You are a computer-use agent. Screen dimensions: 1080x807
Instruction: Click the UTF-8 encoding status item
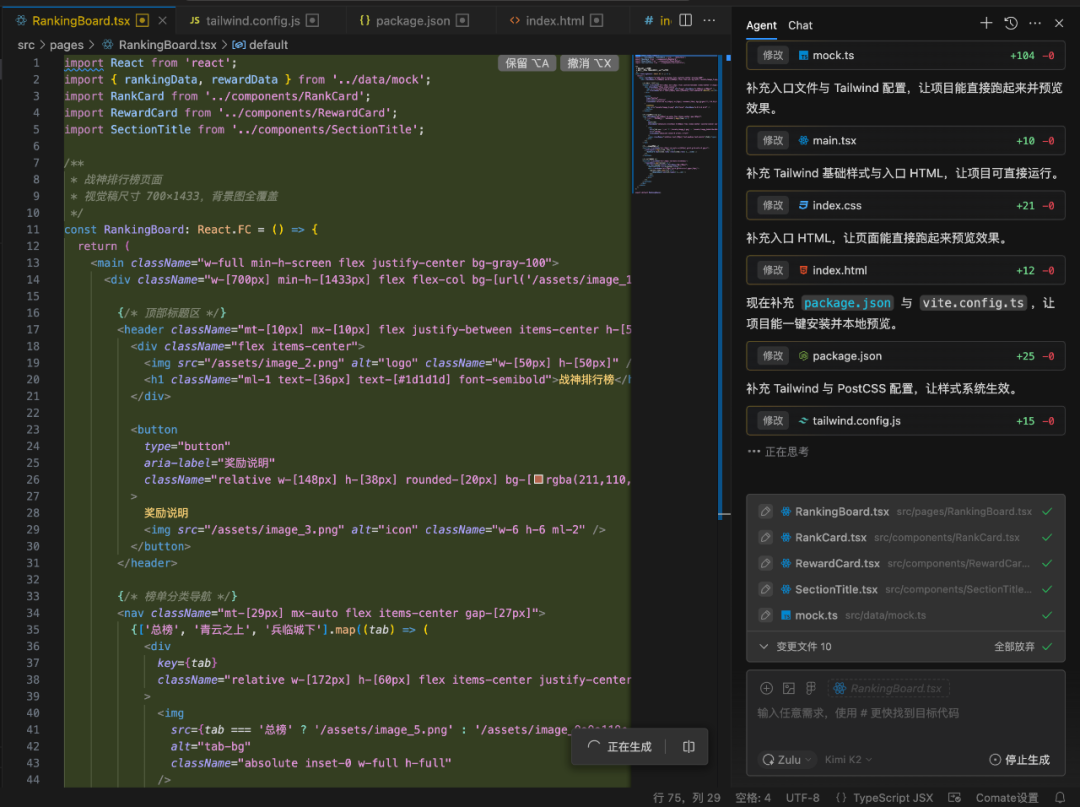[802, 797]
